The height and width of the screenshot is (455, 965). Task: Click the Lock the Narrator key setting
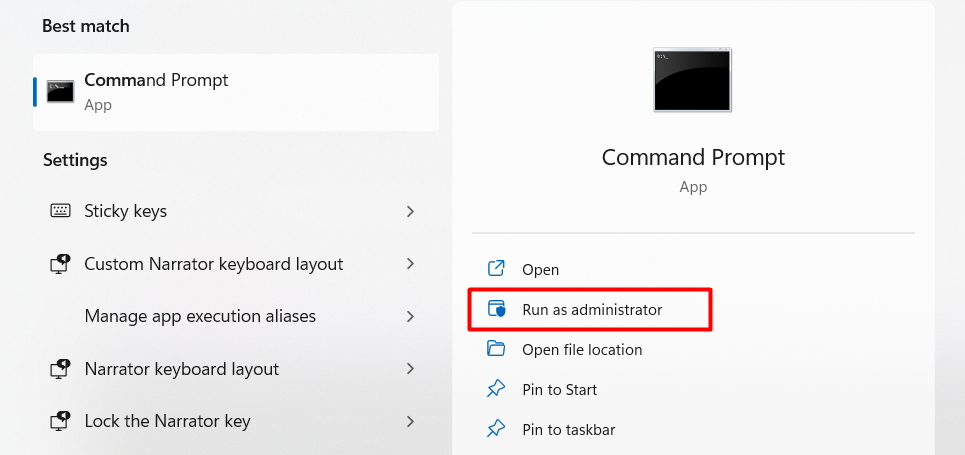(x=167, y=421)
